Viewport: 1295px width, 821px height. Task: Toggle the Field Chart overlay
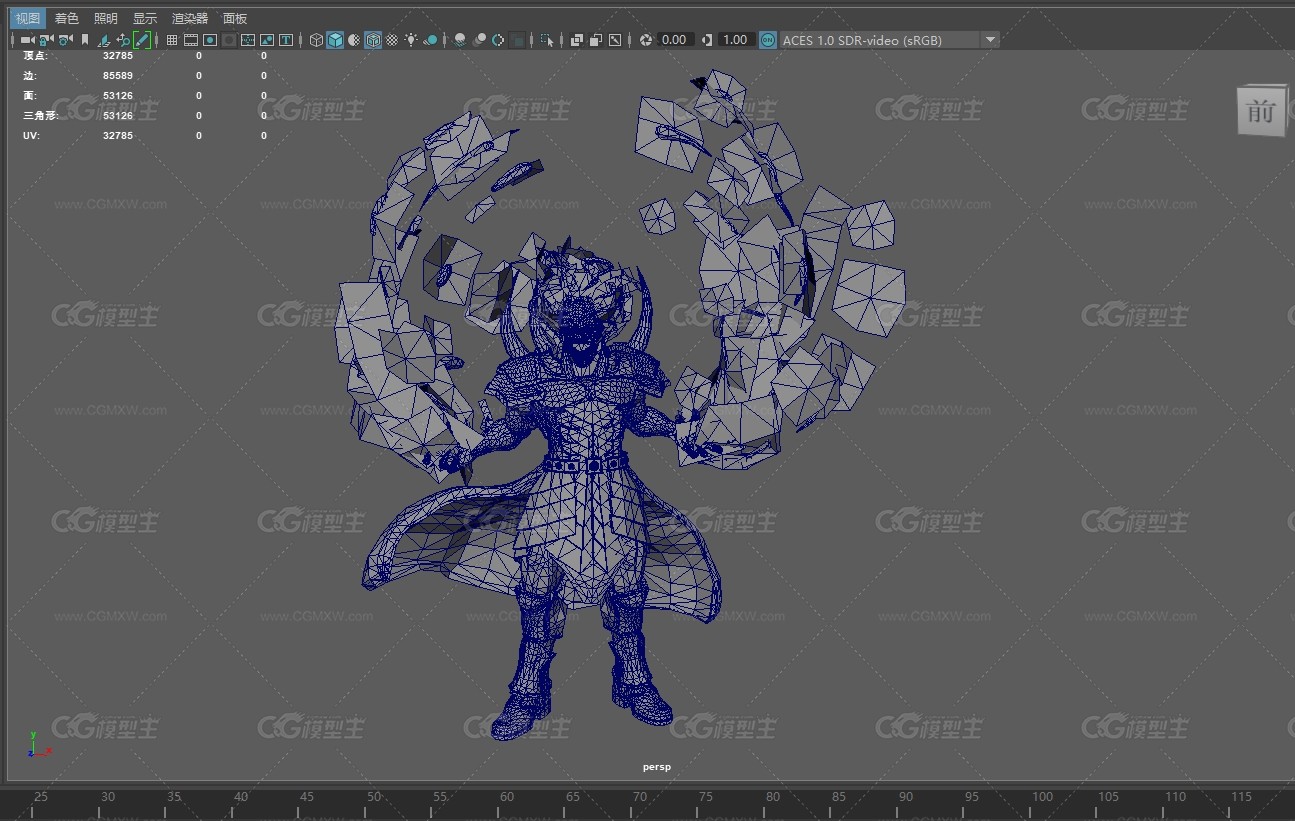(x=248, y=40)
